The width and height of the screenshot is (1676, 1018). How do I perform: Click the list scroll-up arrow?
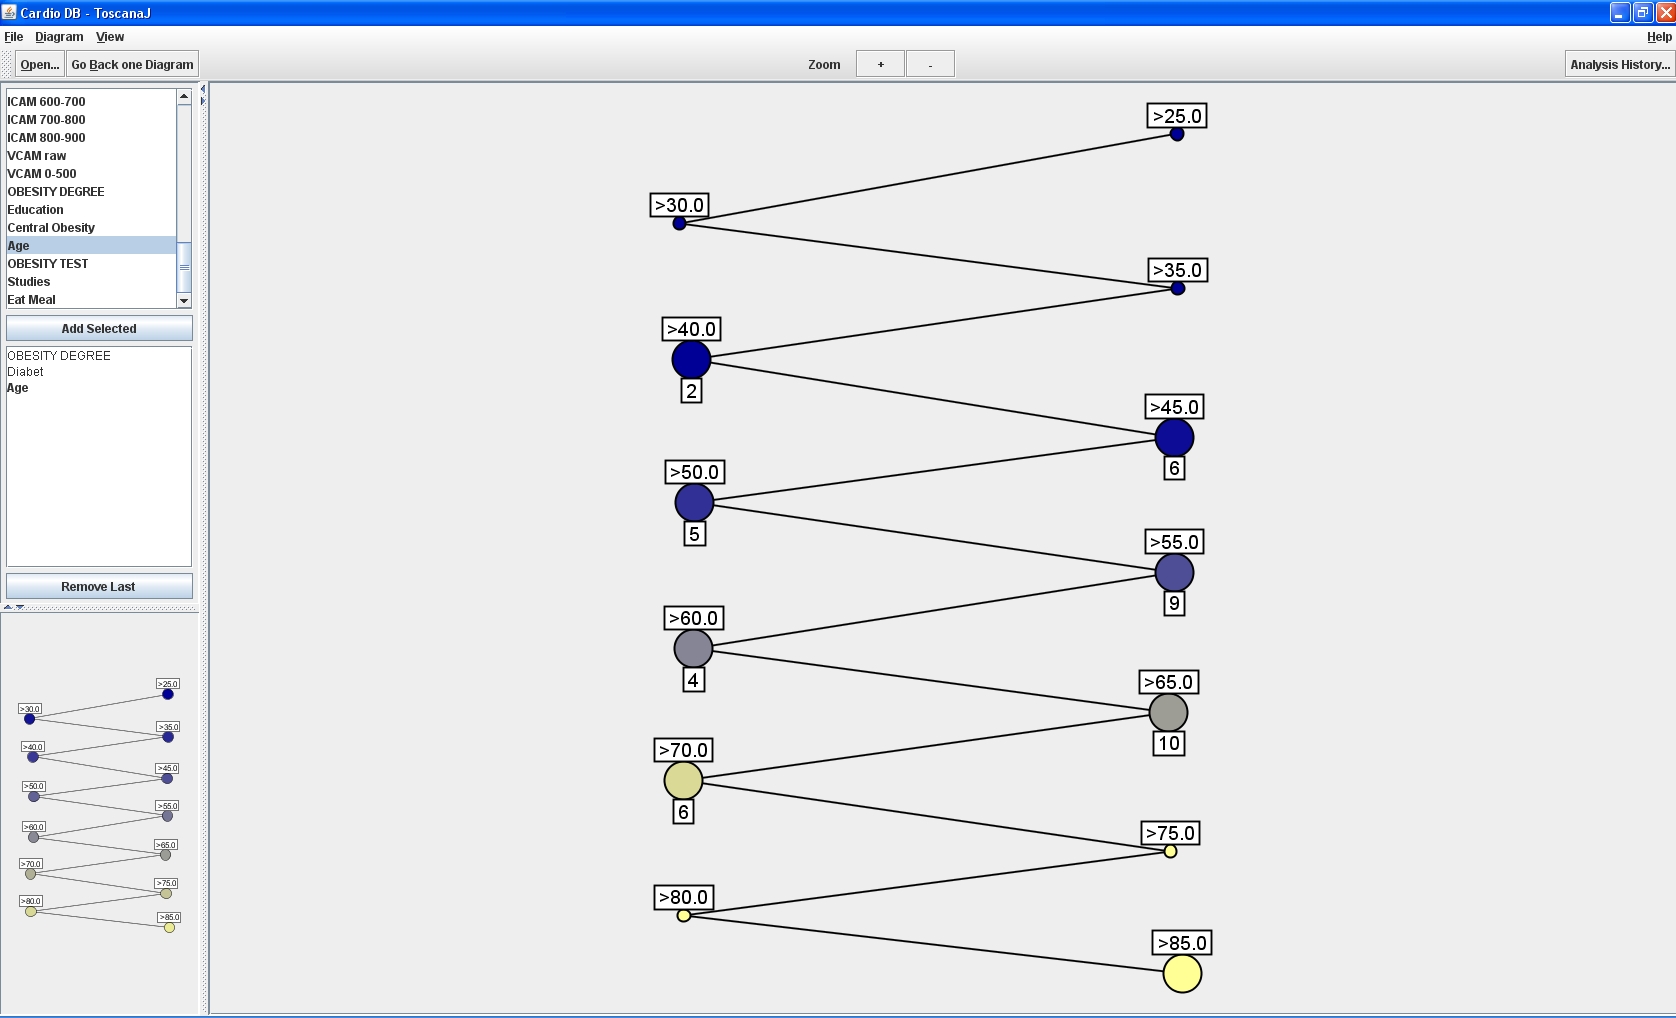coord(184,96)
